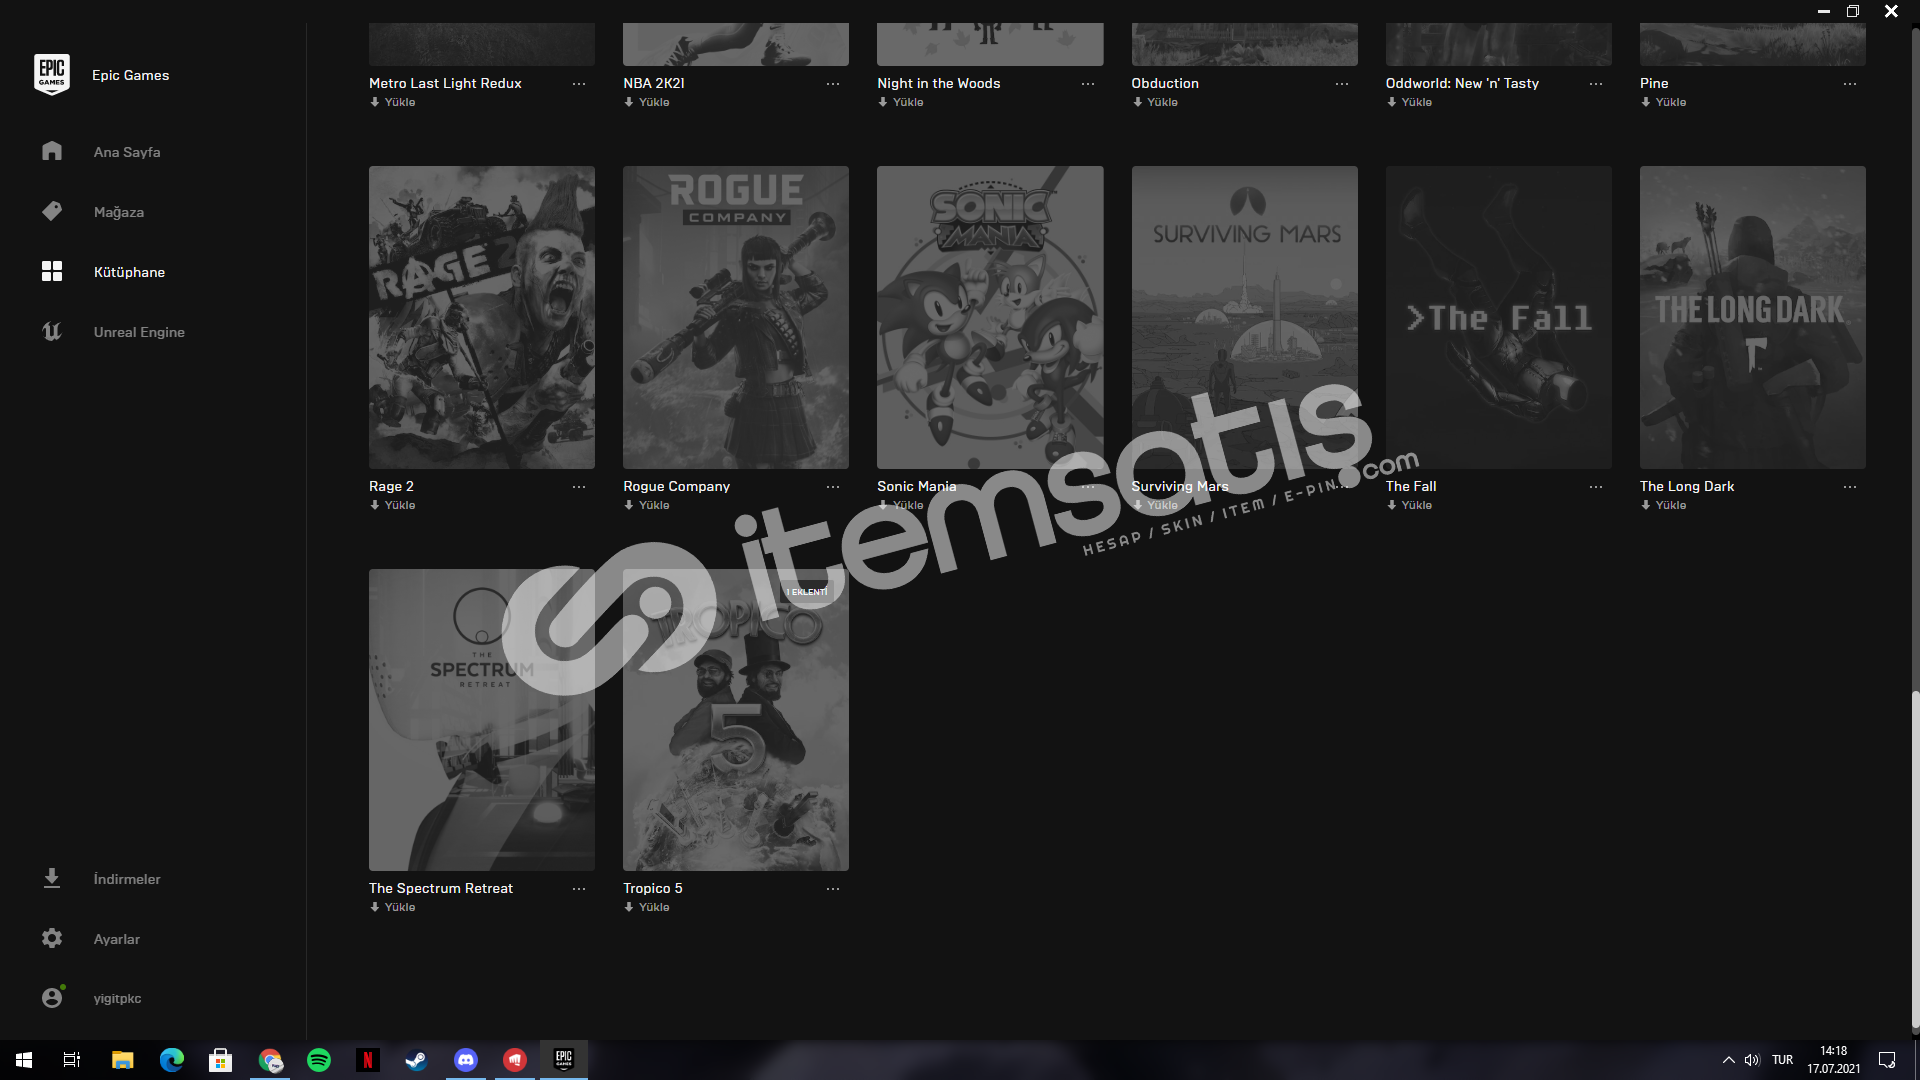
Task: Open the Unreal Engine icon
Action: pos(52,331)
